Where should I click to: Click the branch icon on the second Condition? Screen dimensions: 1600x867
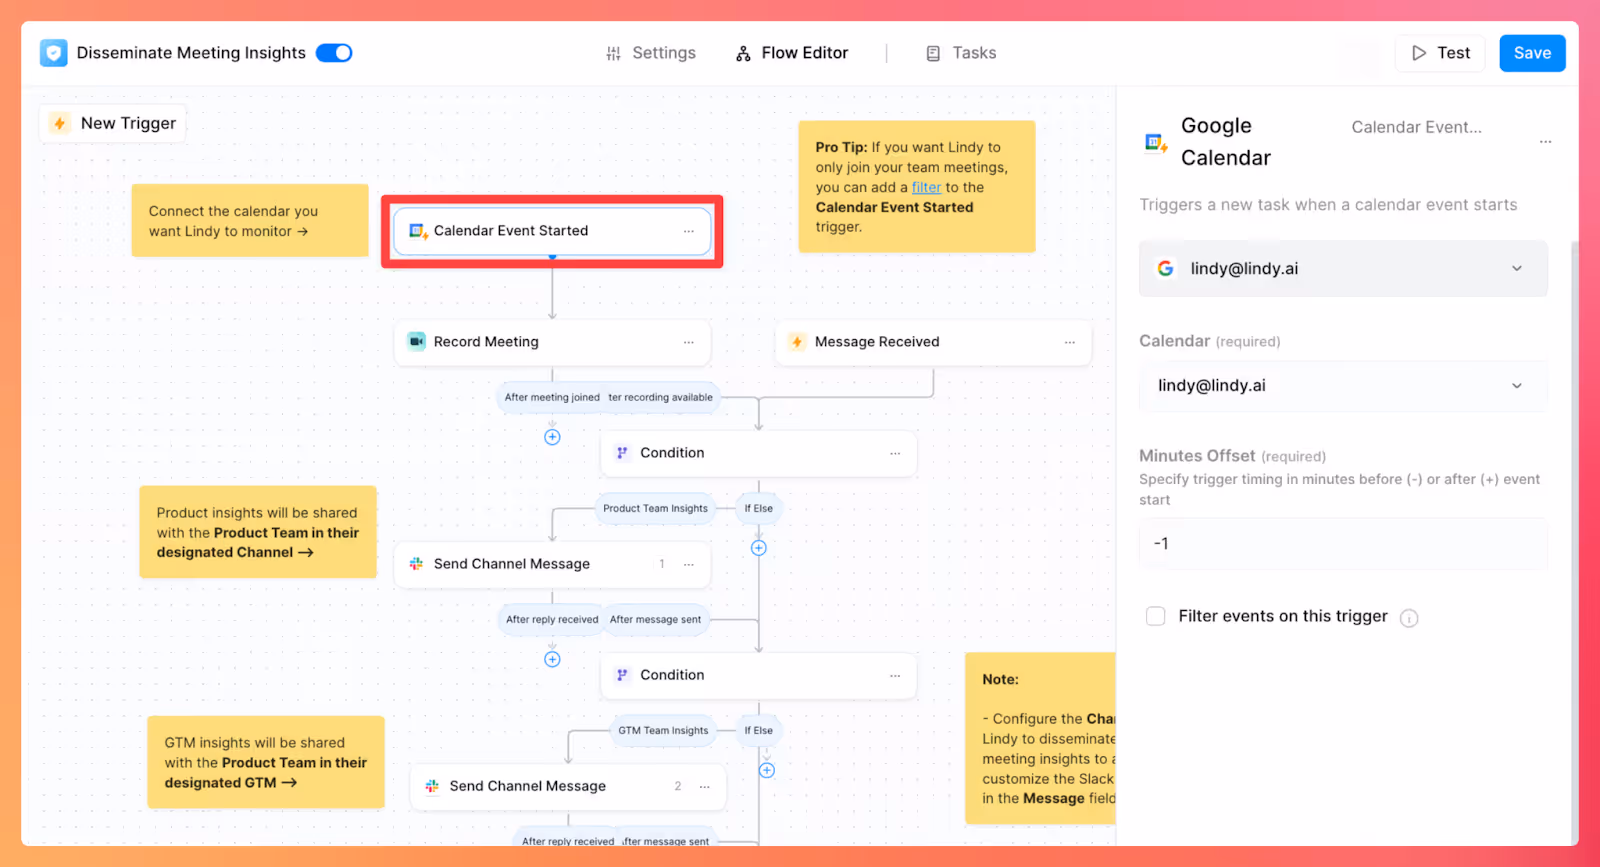pyautogui.click(x=622, y=675)
